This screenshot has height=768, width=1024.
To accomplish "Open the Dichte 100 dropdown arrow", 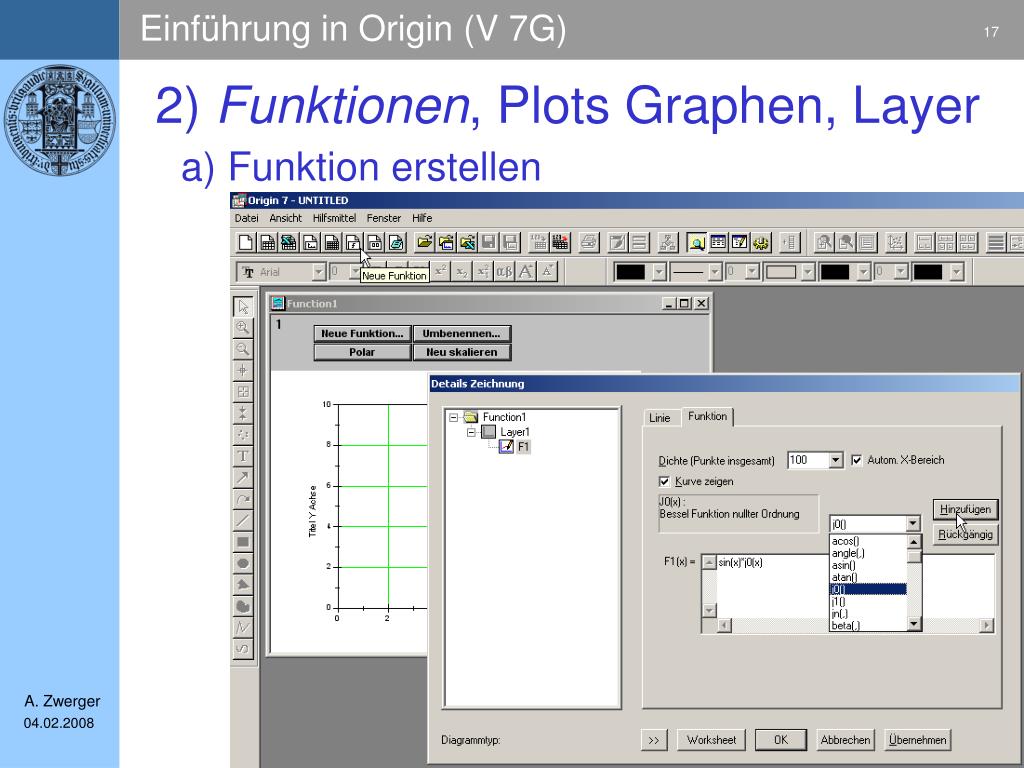I will point(835,460).
